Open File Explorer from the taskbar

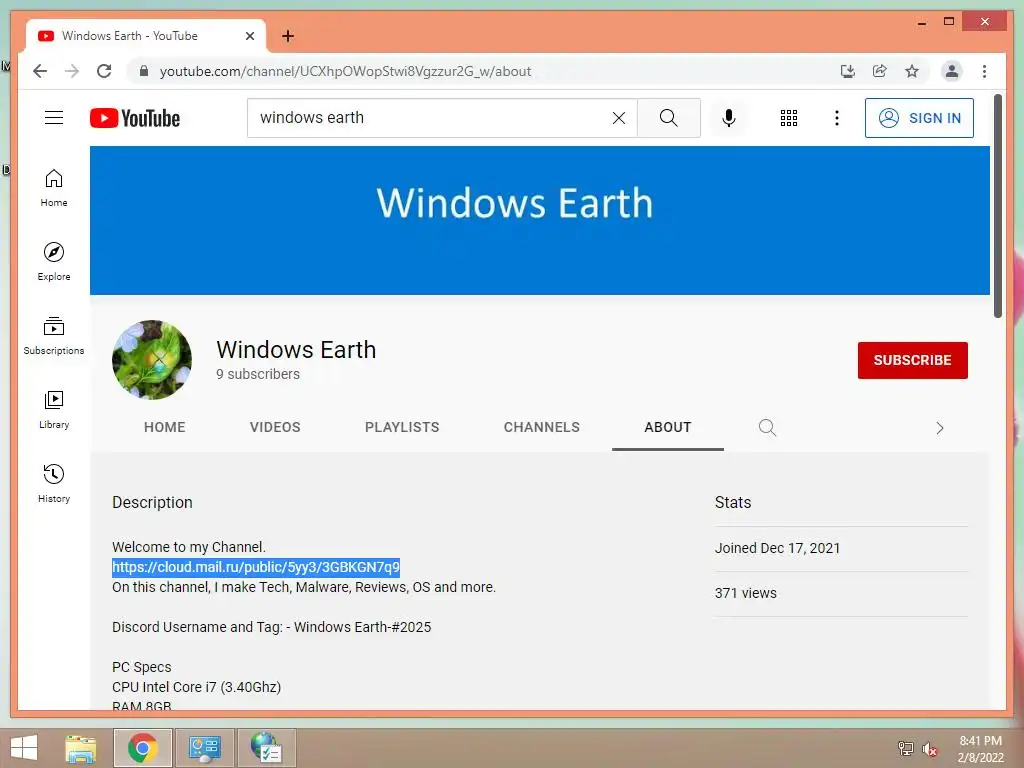(x=80, y=748)
